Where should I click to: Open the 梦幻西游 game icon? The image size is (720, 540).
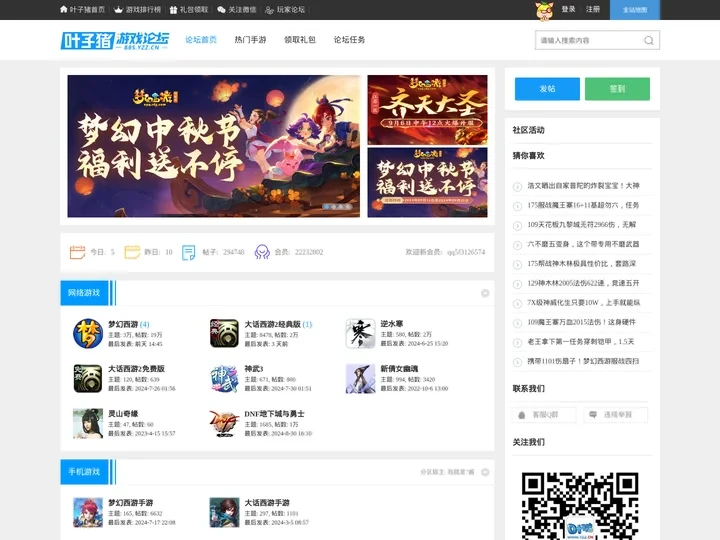click(88, 334)
